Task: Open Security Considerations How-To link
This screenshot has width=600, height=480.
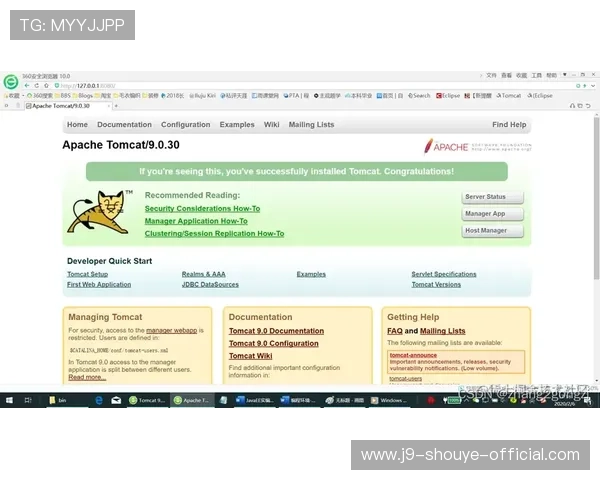Action: pos(202,209)
